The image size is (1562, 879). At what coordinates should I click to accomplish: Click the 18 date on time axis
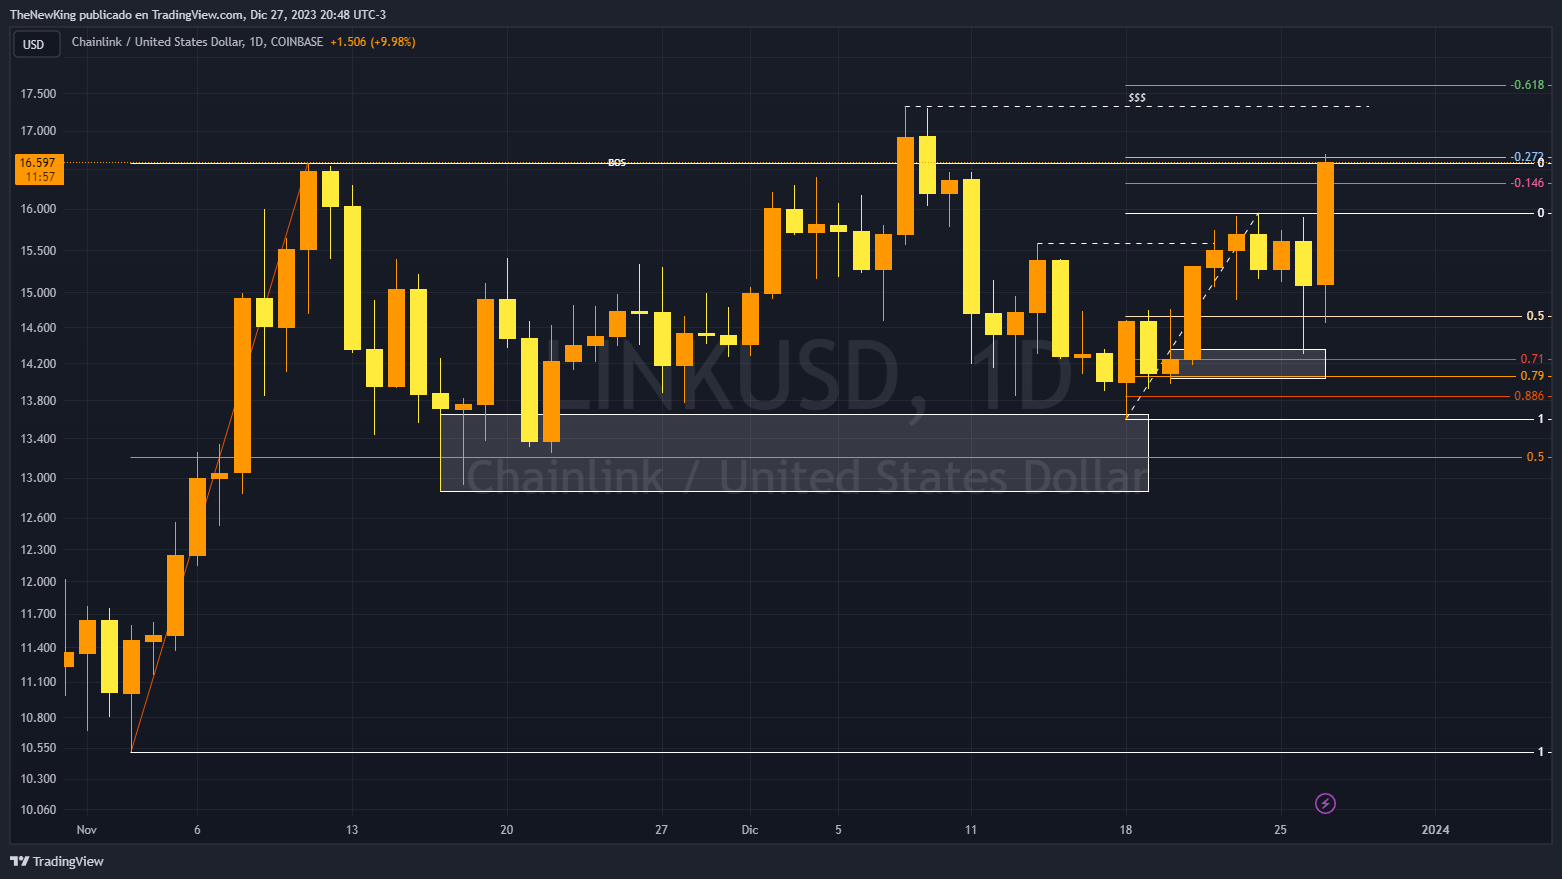[1126, 830]
